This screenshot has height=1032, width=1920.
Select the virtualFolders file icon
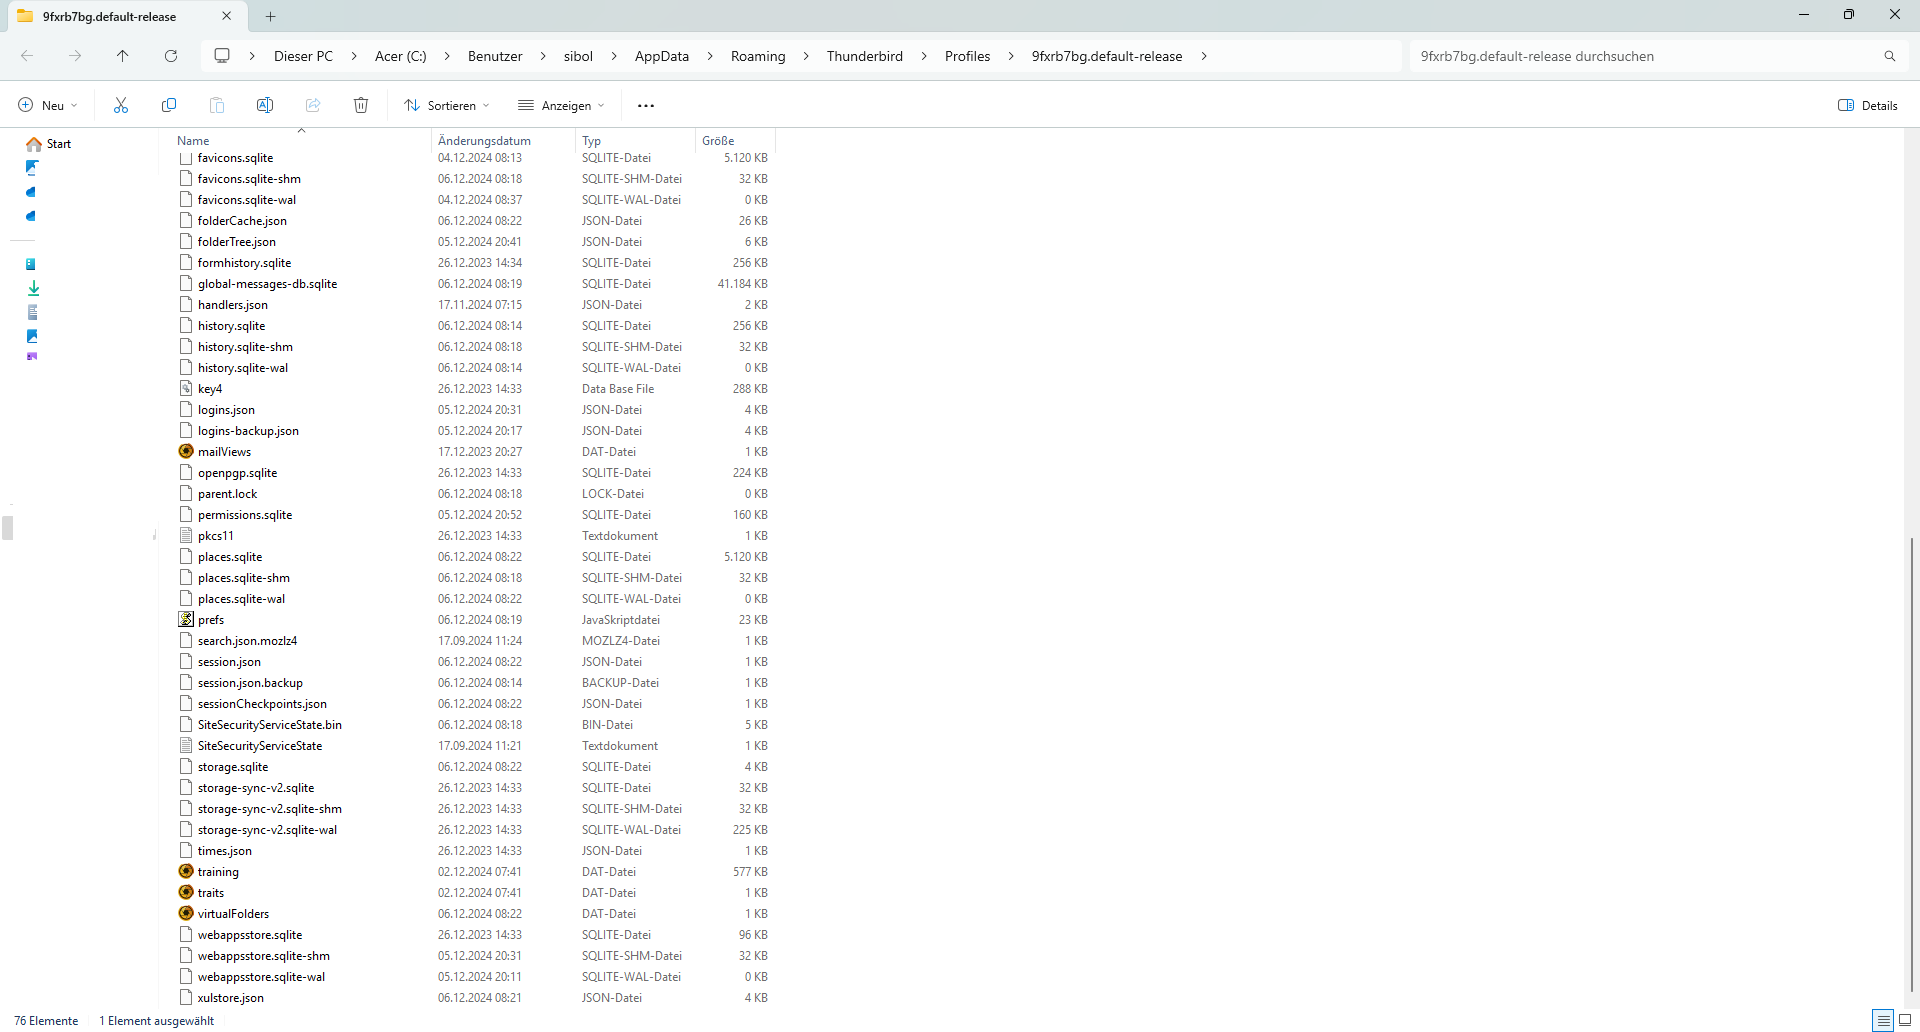coord(186,913)
